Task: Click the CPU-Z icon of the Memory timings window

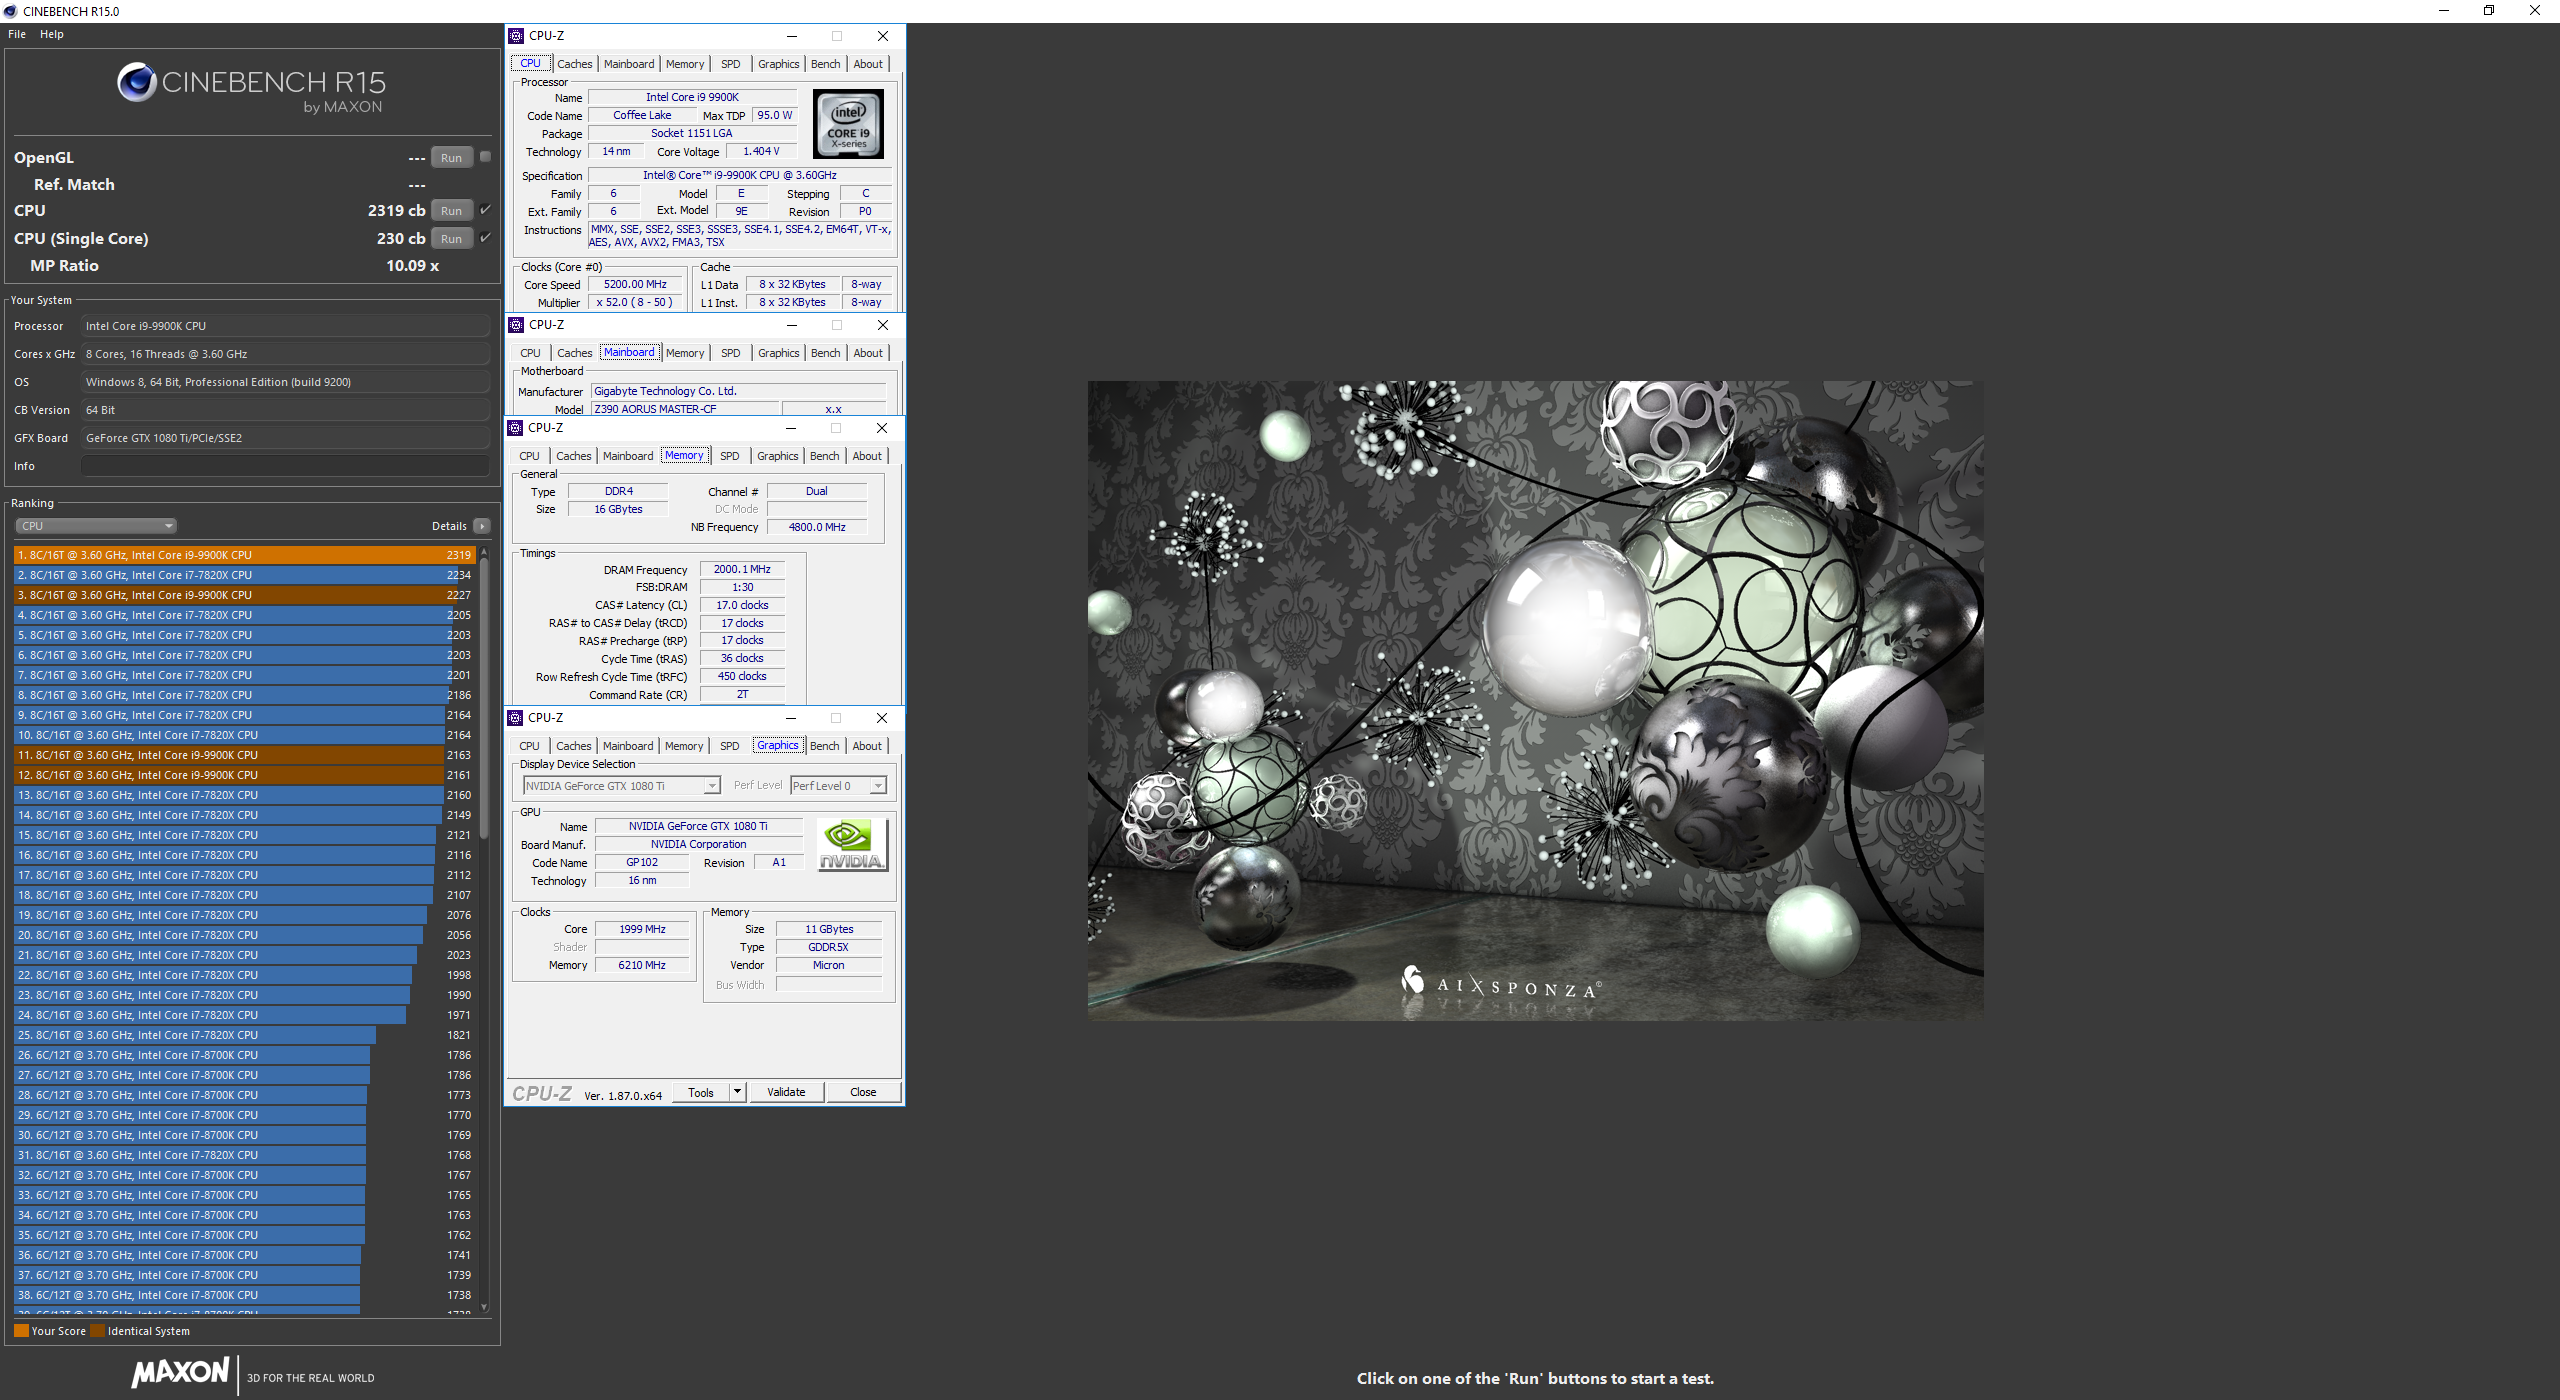Action: pyautogui.click(x=515, y=428)
